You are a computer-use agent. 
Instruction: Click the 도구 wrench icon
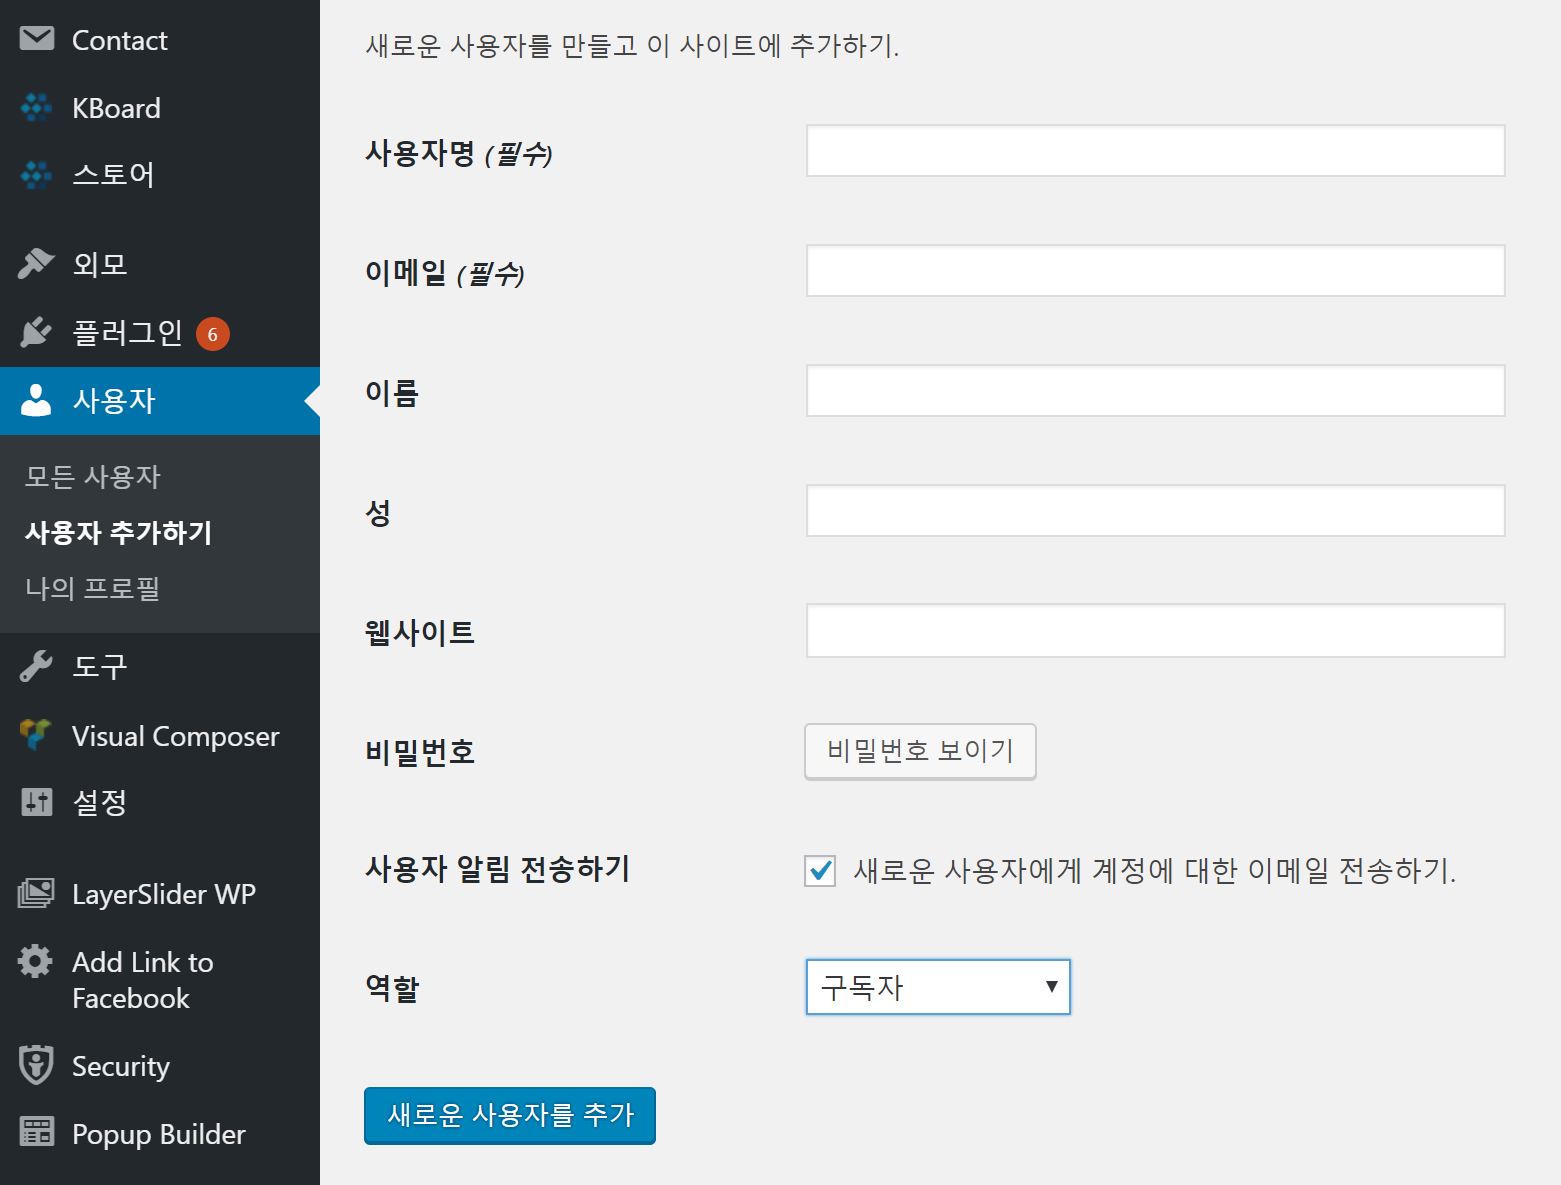[x=36, y=666]
